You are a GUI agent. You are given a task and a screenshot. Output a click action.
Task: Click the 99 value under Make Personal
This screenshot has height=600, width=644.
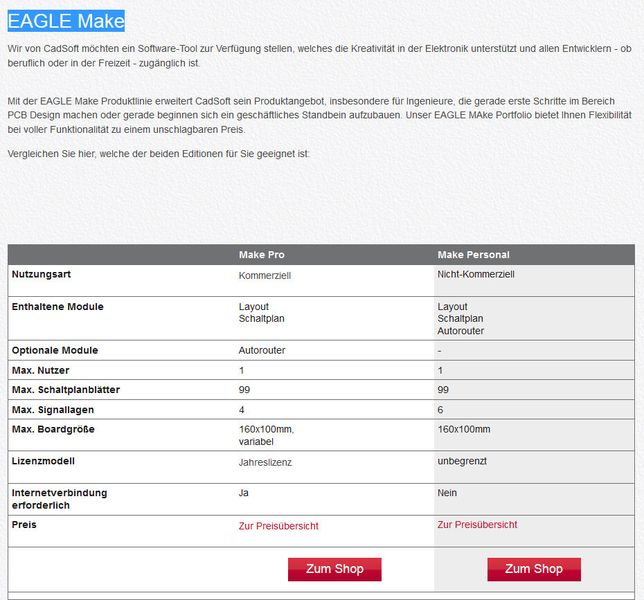coord(443,390)
